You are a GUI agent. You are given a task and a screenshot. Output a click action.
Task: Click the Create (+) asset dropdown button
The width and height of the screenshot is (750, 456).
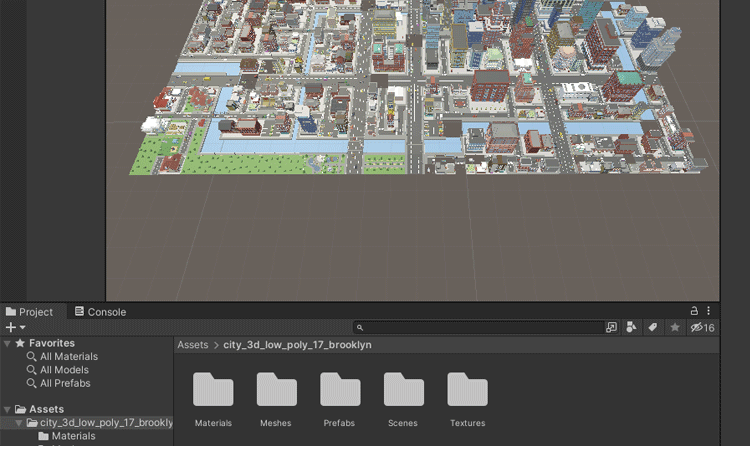click(15, 327)
